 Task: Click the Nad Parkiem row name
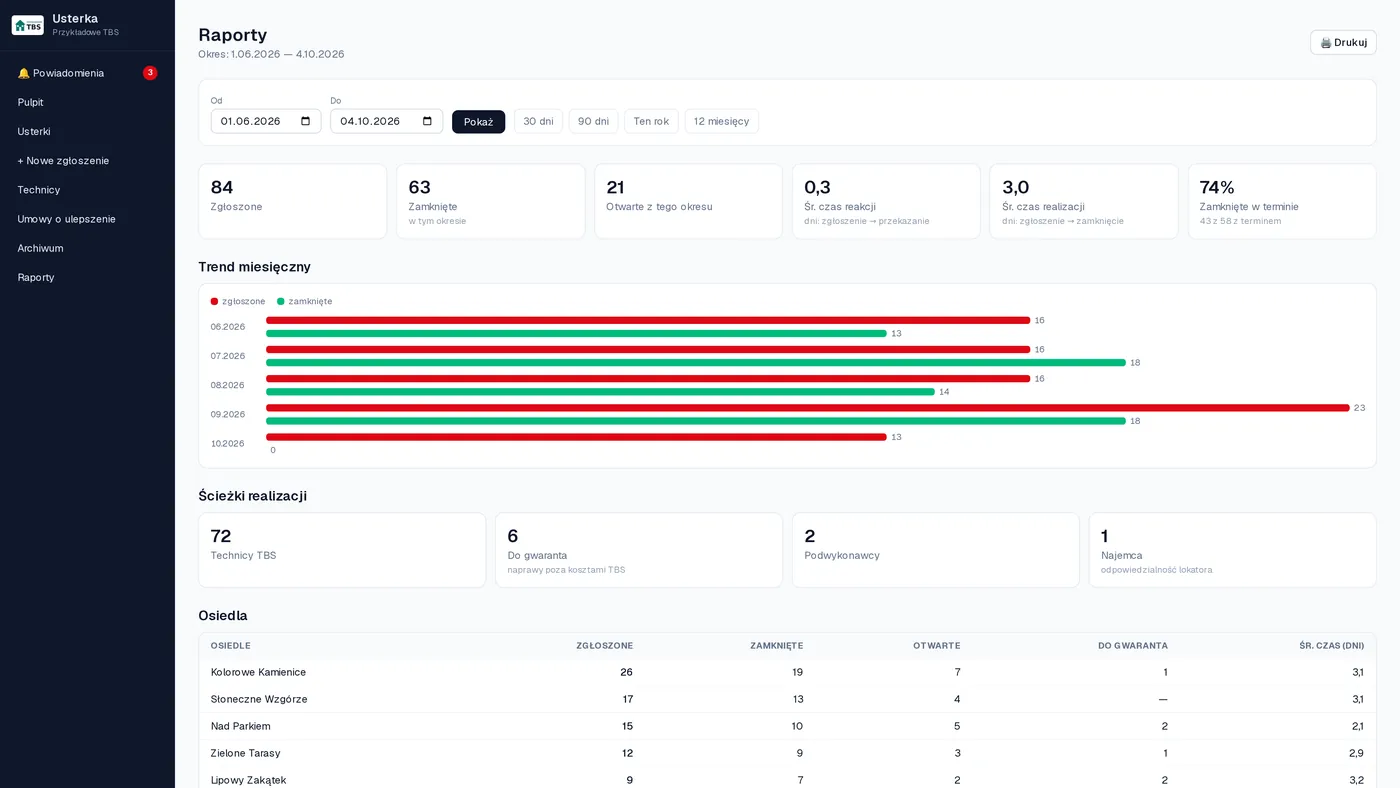[x=240, y=726]
